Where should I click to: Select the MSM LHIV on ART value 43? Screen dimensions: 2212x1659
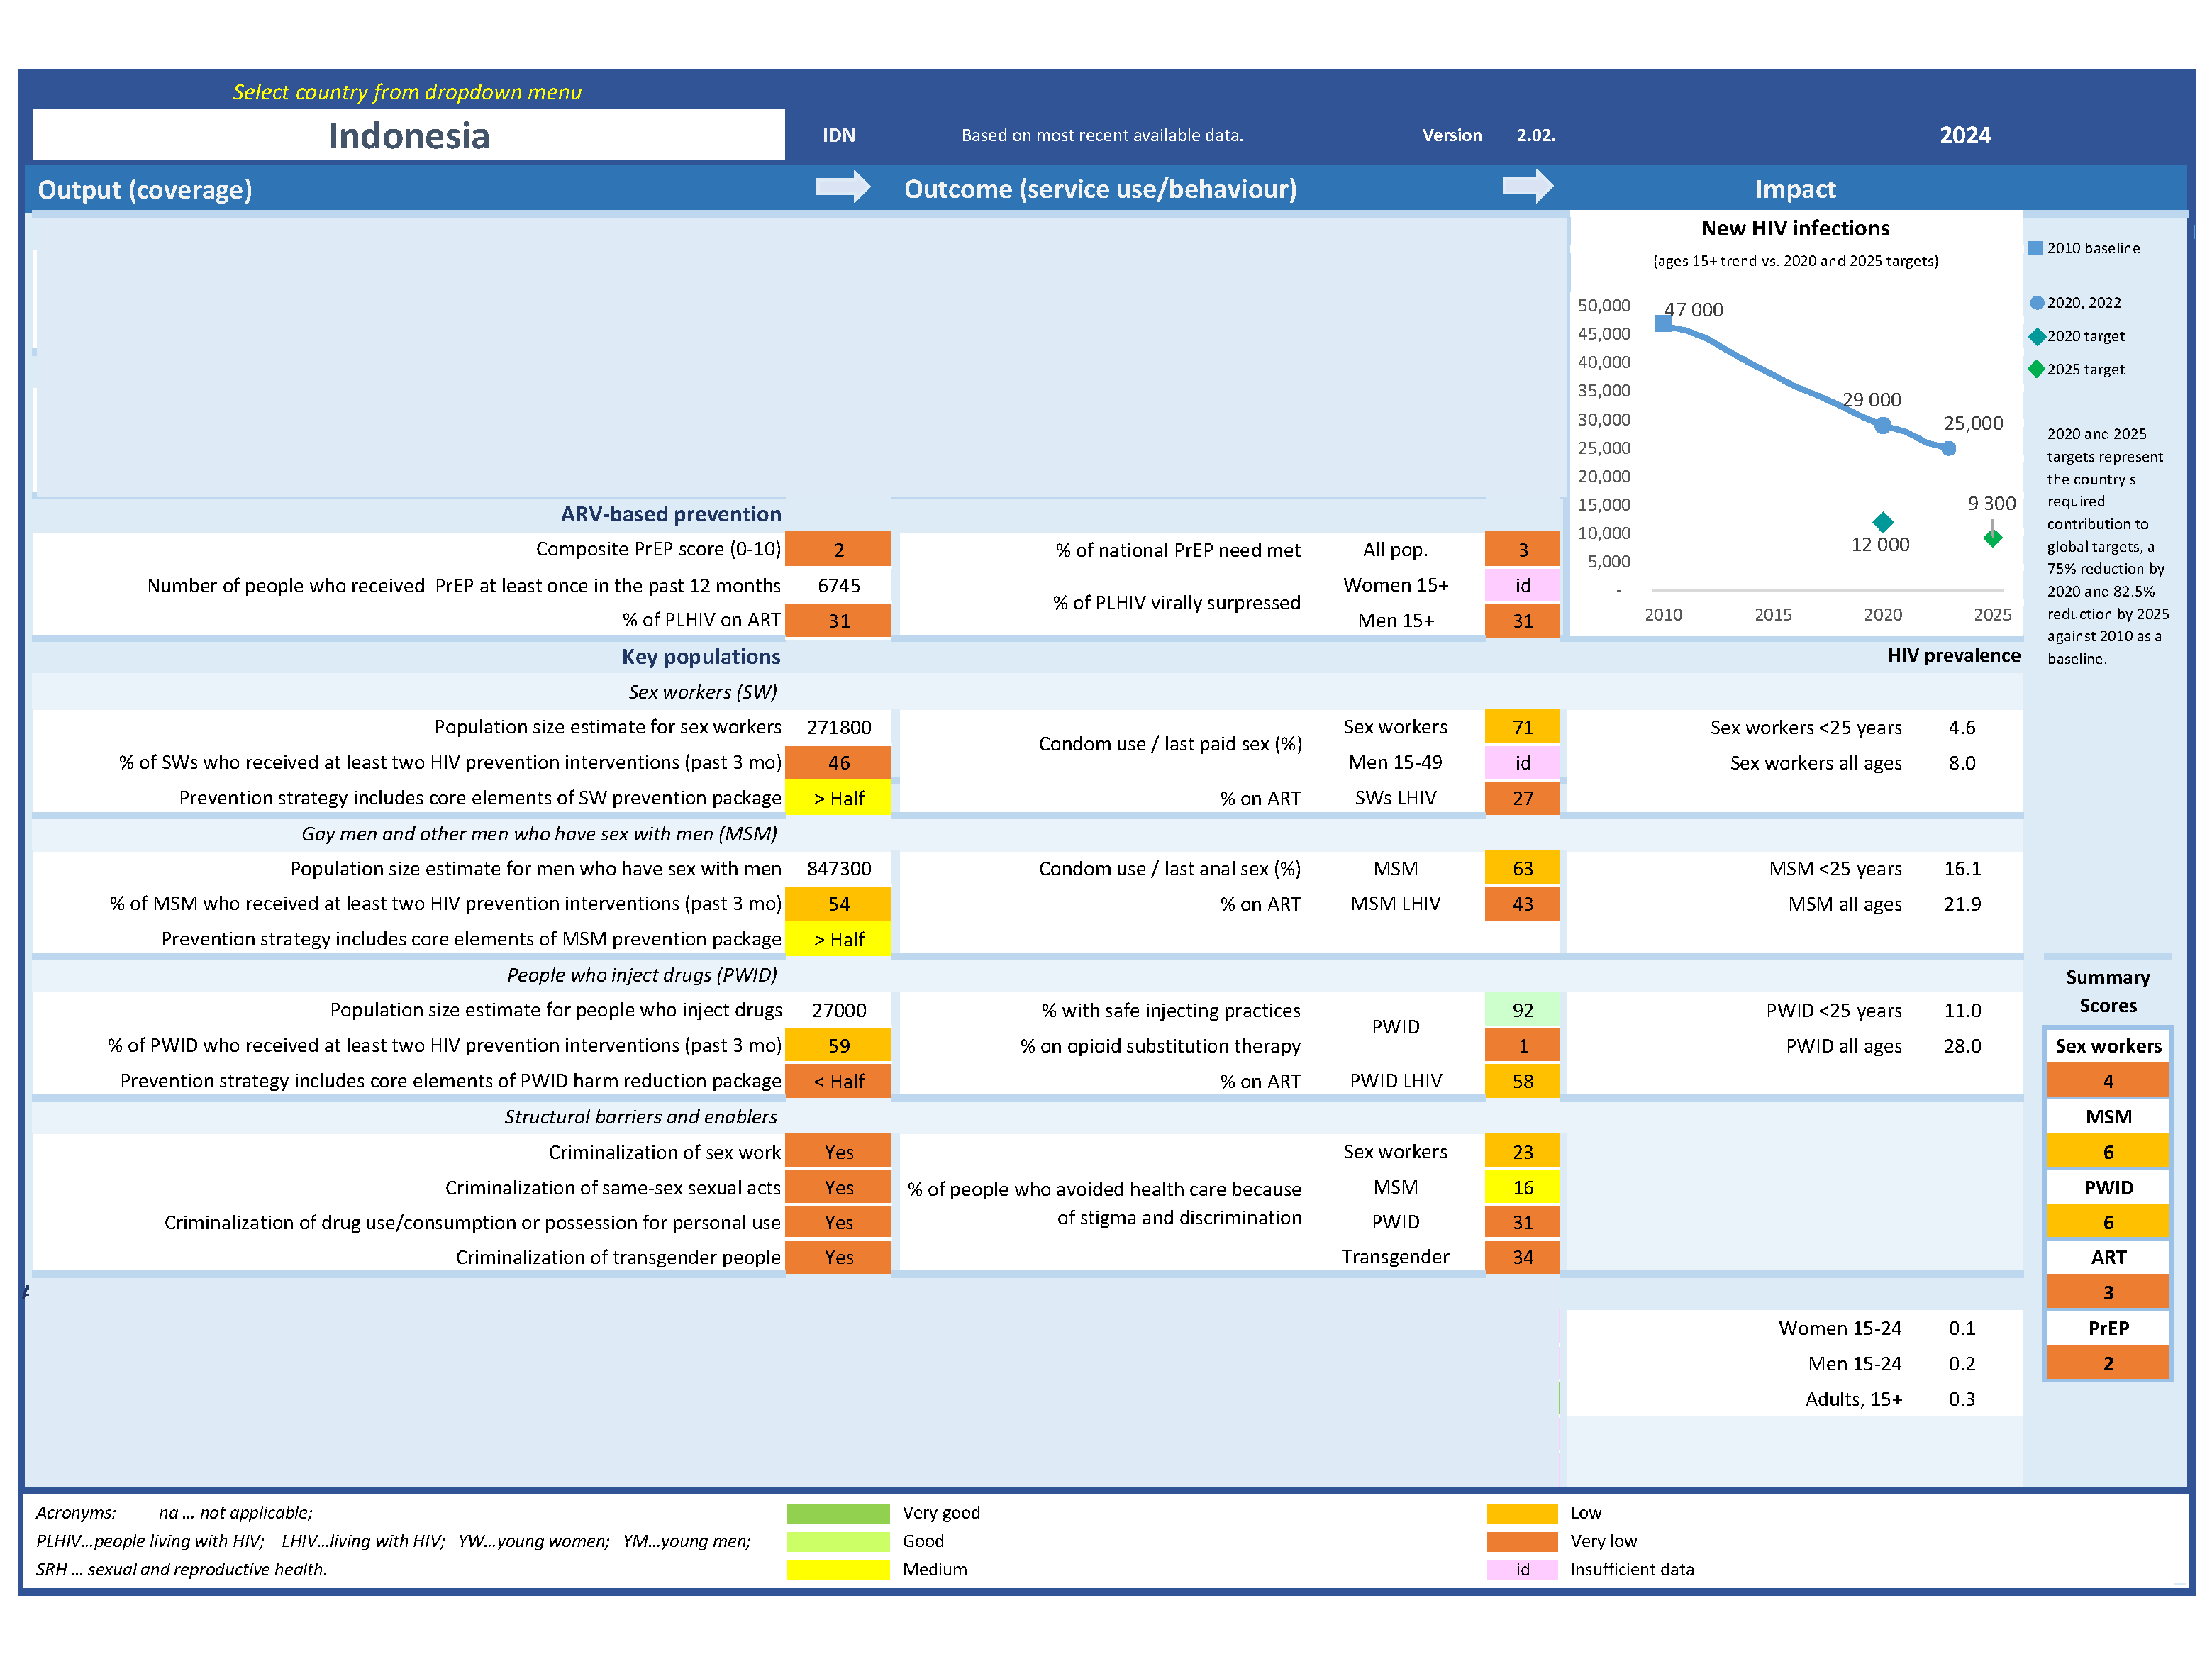point(1522,904)
